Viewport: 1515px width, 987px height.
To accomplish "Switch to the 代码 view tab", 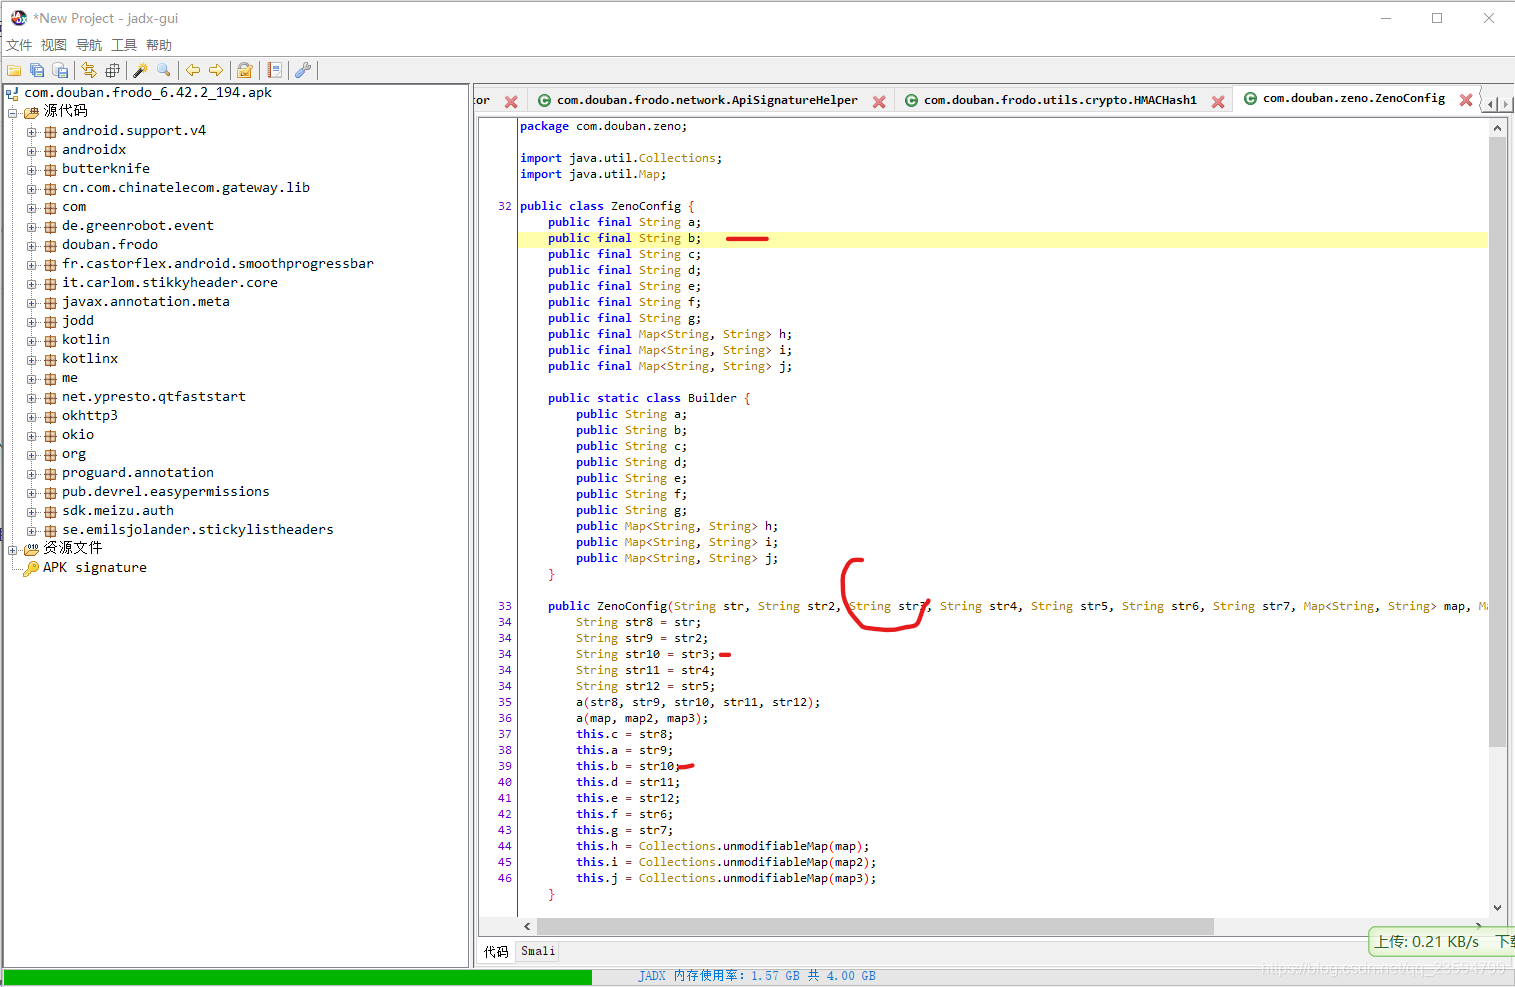I will 497,952.
